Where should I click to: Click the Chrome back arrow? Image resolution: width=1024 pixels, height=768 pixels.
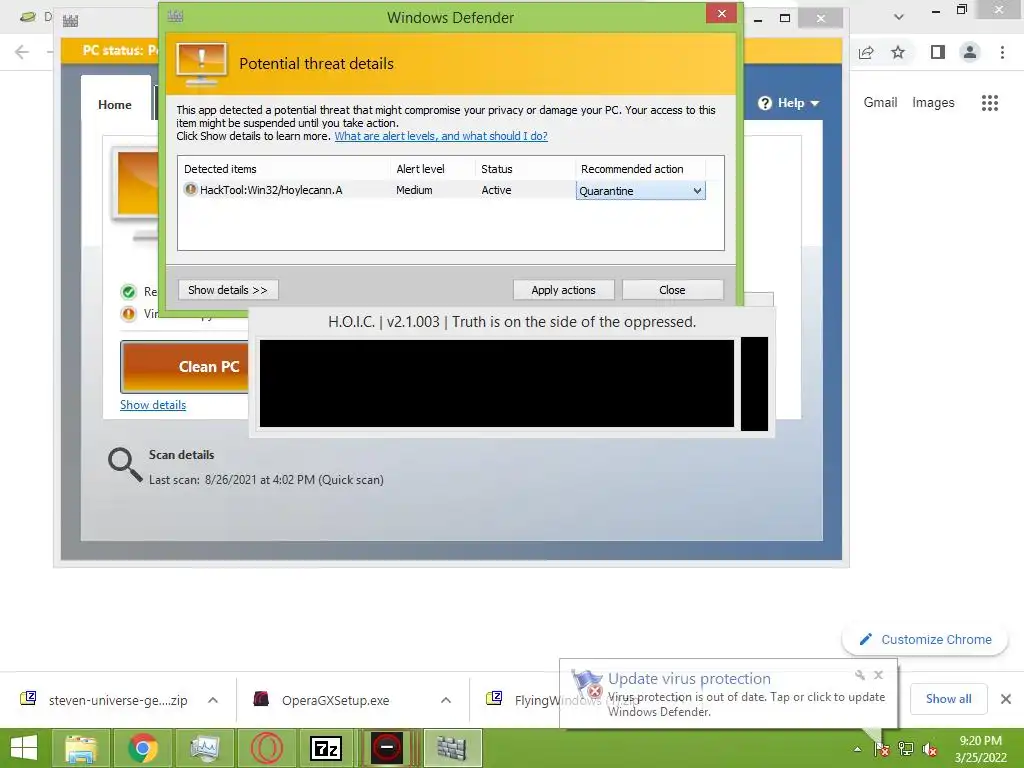(22, 52)
